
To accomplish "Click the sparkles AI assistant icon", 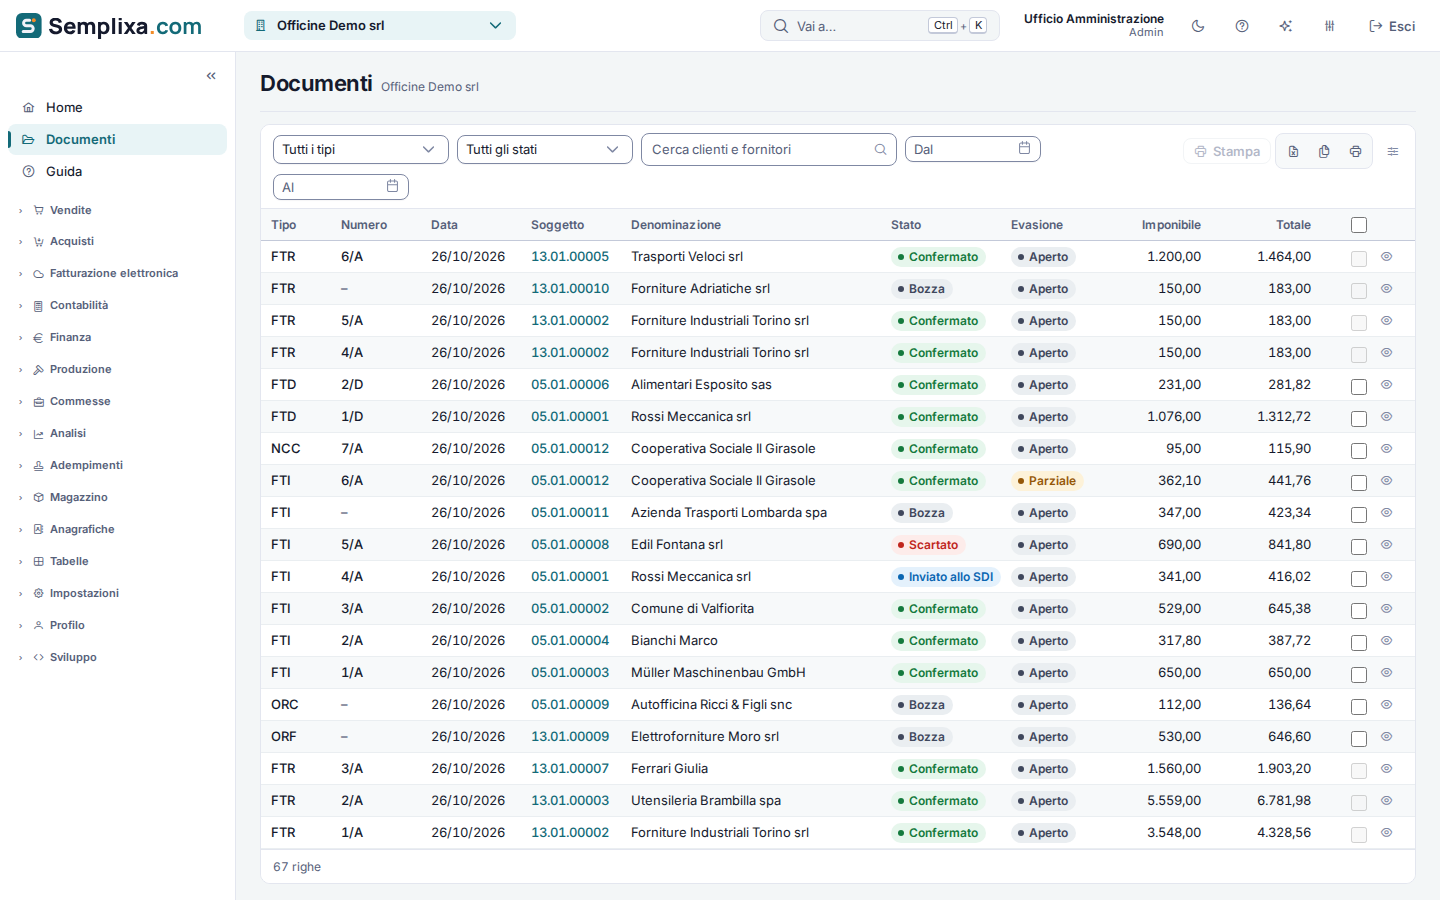I will click(x=1286, y=26).
